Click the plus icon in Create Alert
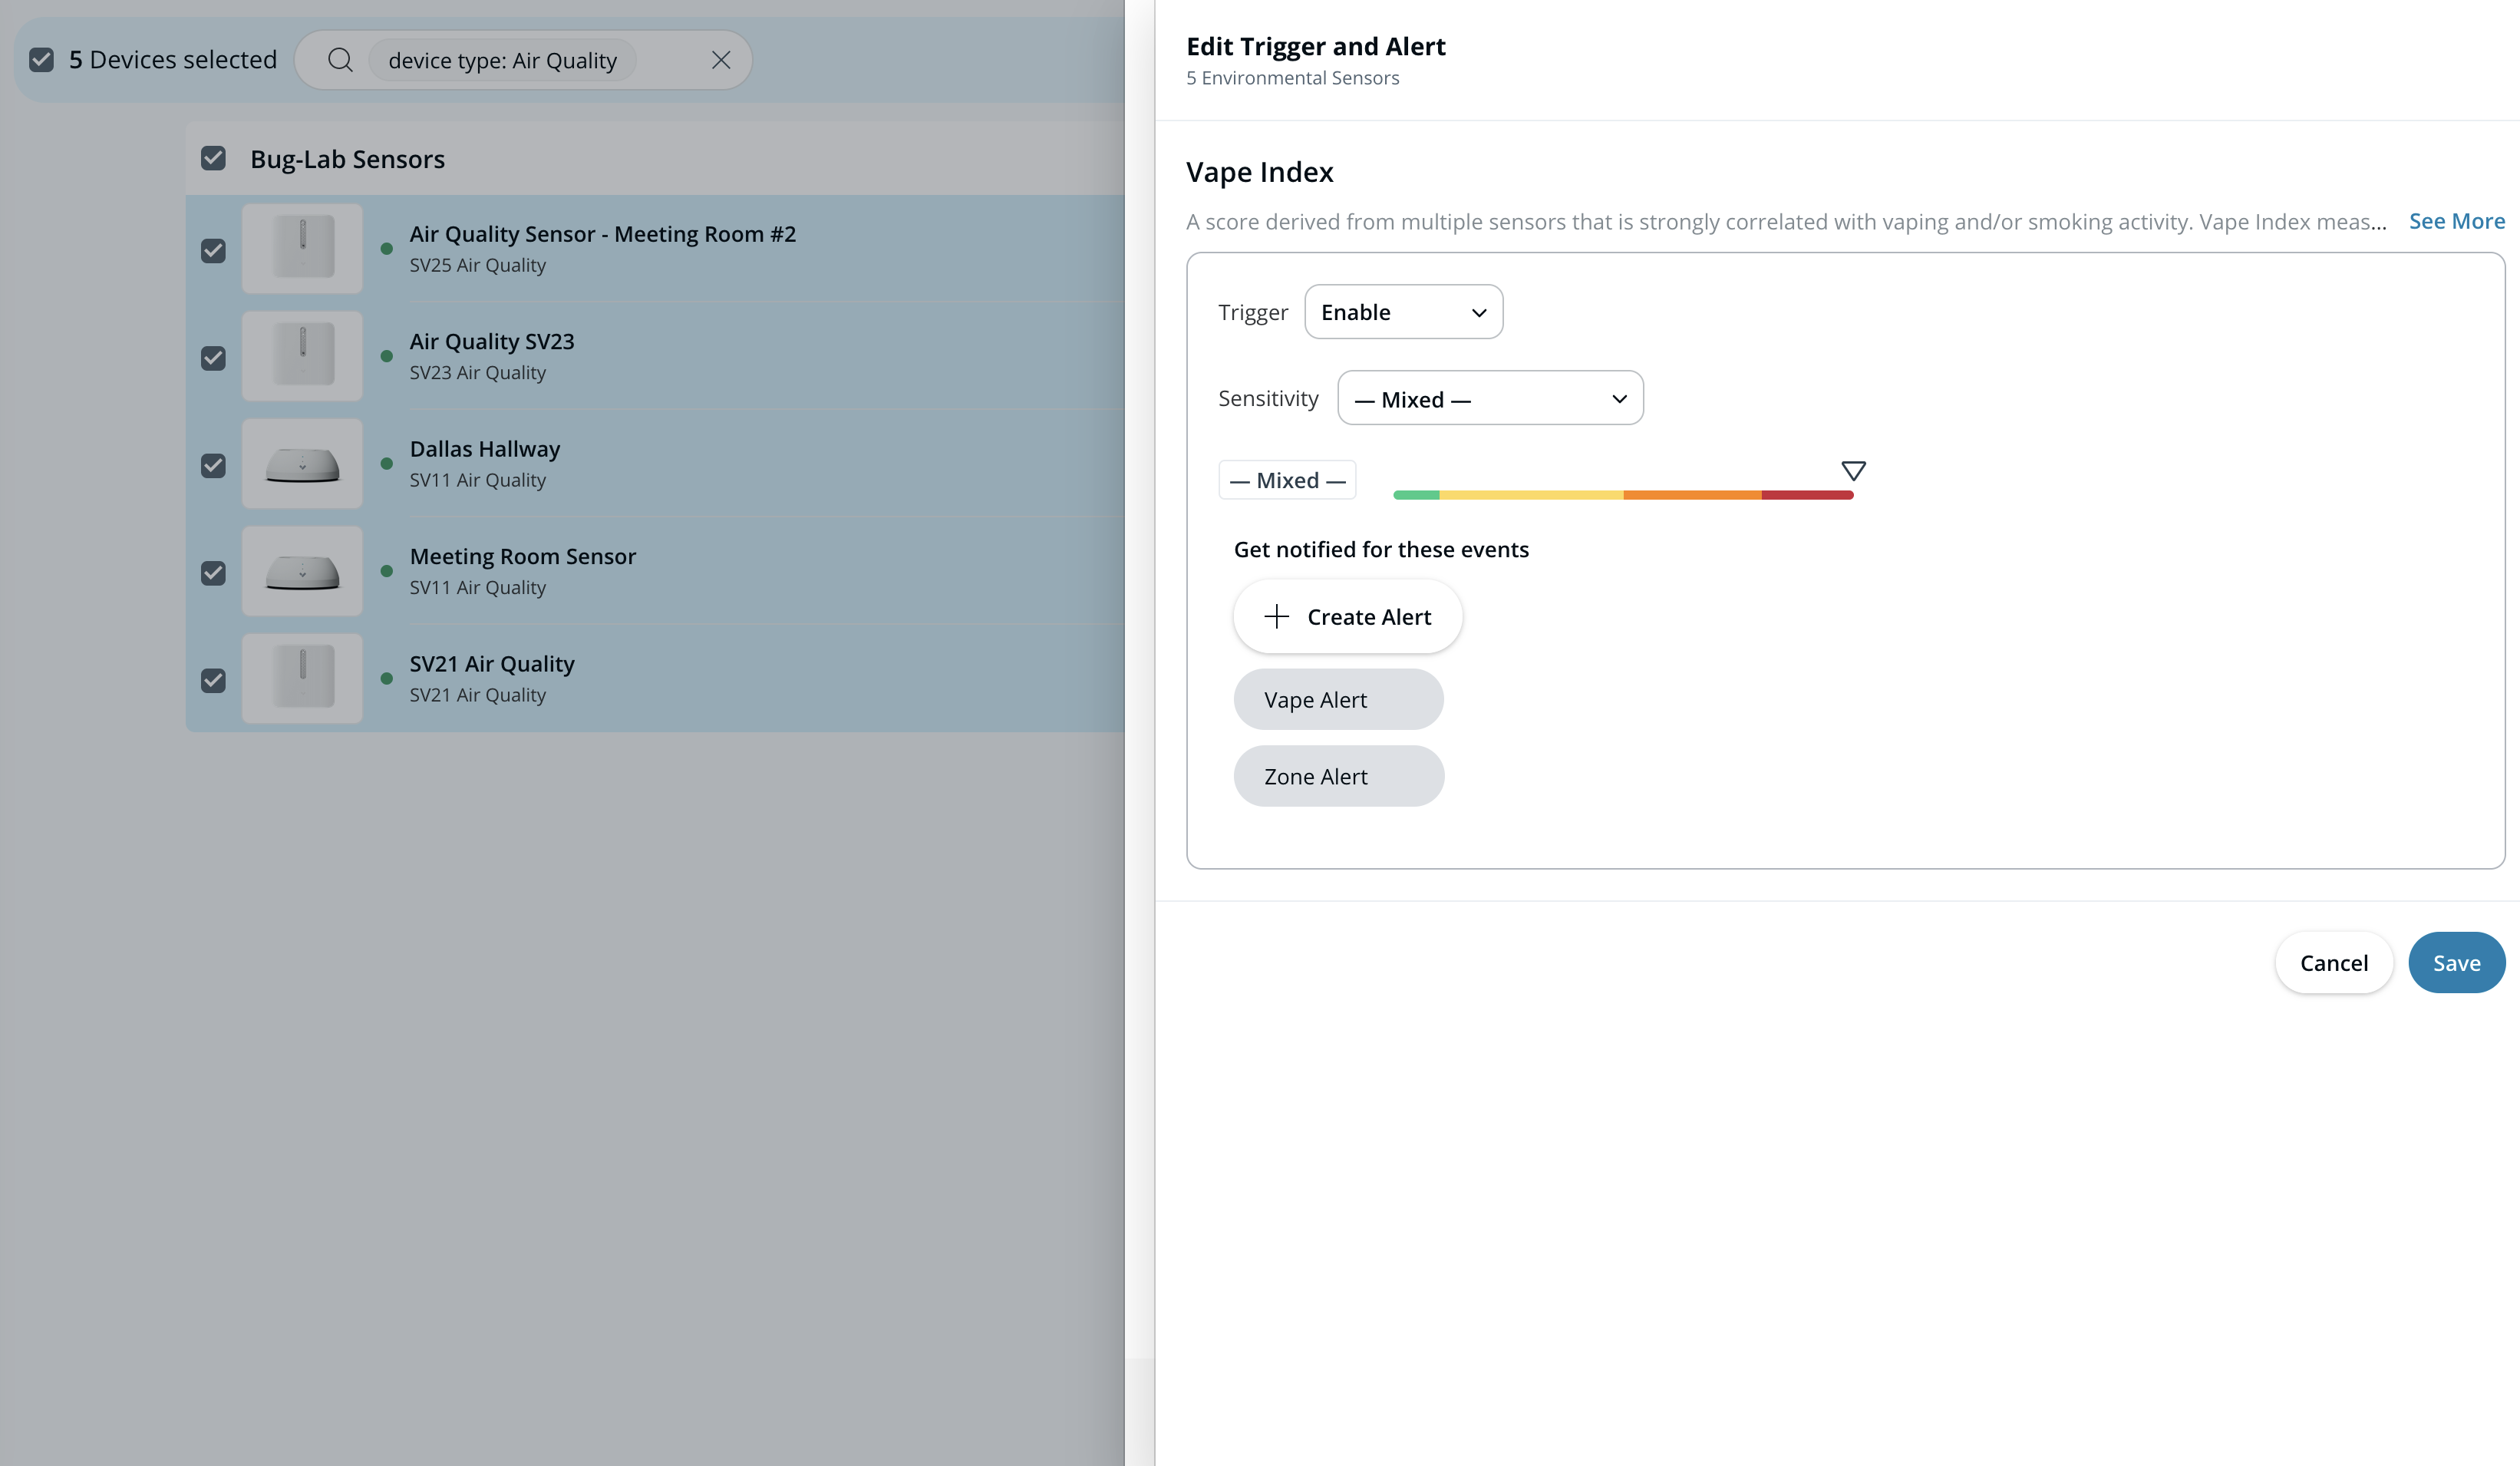 (x=1276, y=616)
